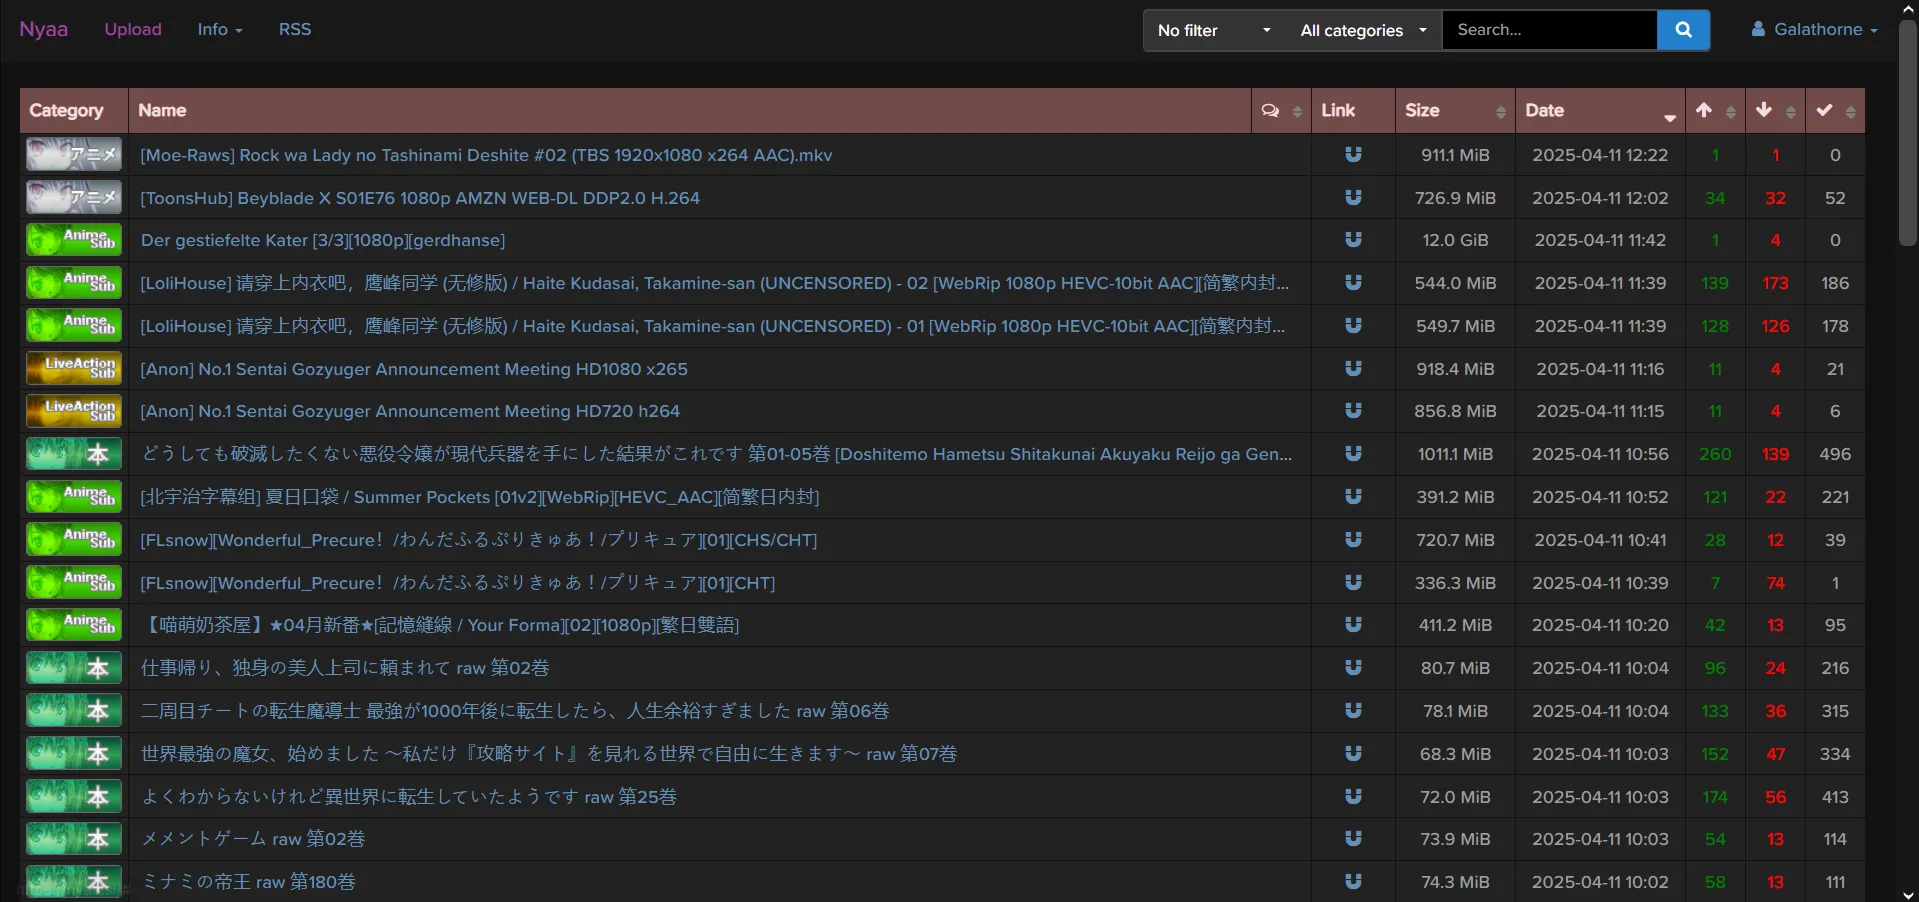
Task: Click seeders value 260
Action: point(1715,454)
